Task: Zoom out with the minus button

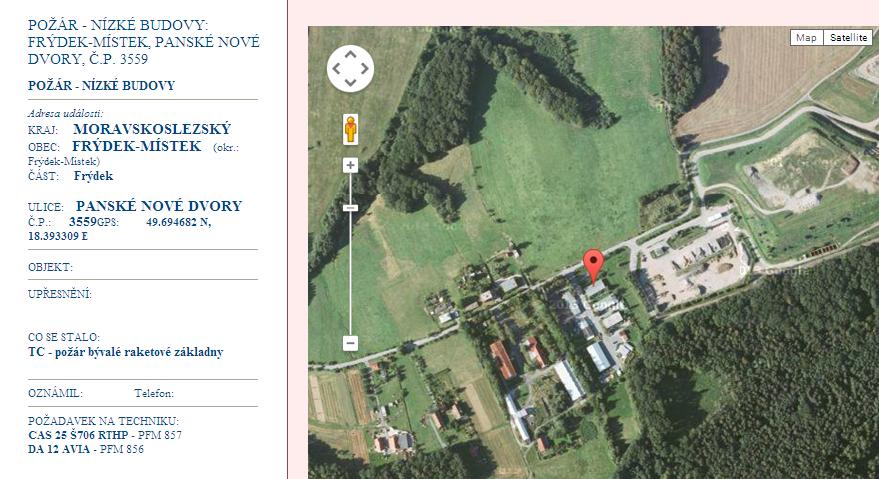Action: (350, 343)
